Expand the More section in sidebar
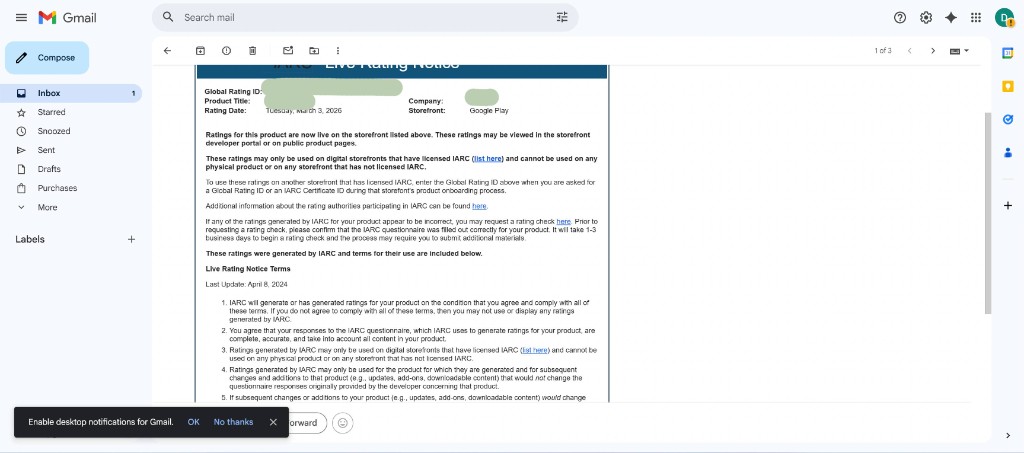 pyautogui.click(x=47, y=207)
